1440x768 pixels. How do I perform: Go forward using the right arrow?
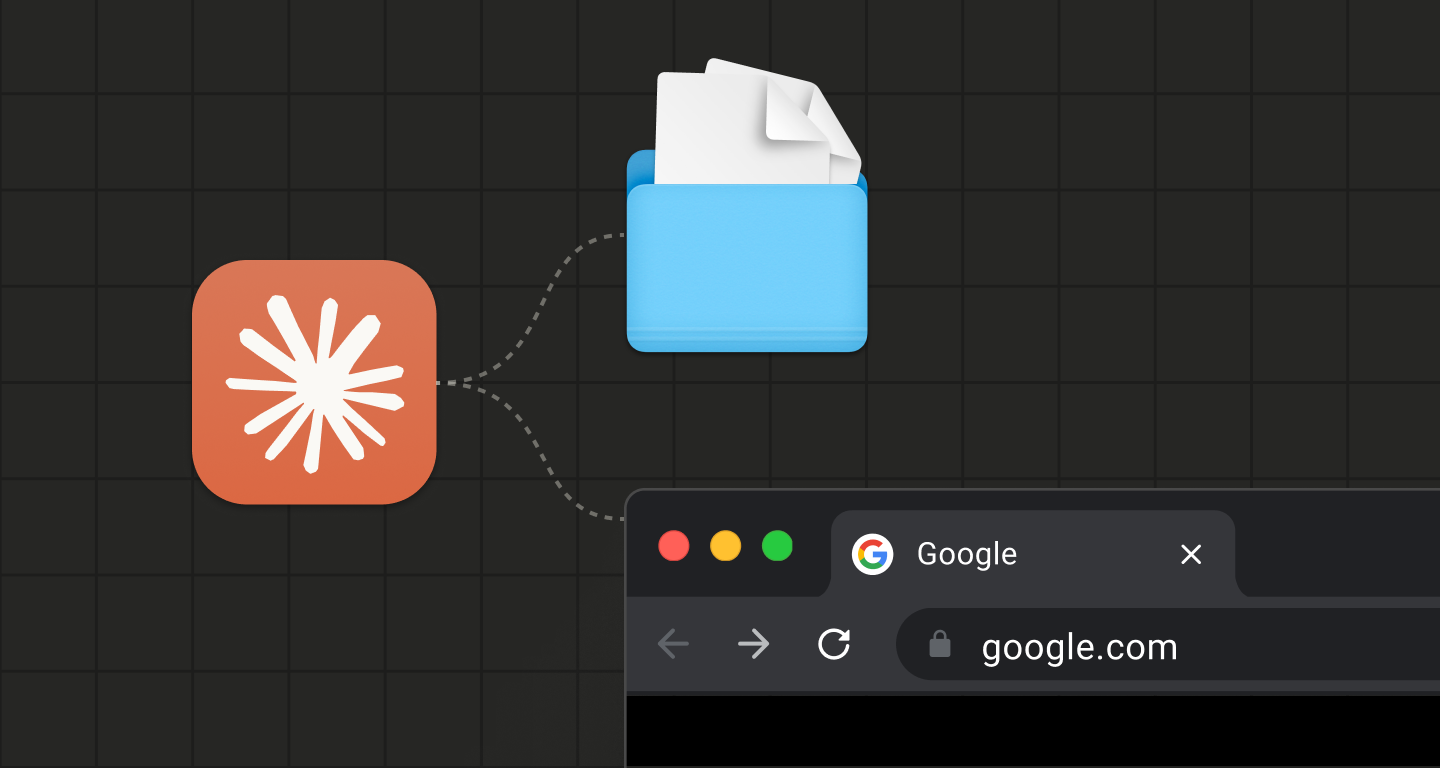point(753,645)
